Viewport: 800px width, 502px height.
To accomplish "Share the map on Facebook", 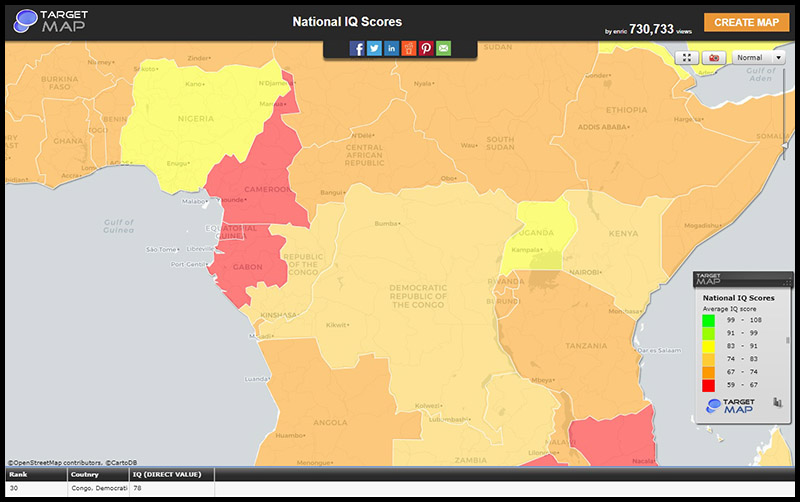I will (x=357, y=48).
